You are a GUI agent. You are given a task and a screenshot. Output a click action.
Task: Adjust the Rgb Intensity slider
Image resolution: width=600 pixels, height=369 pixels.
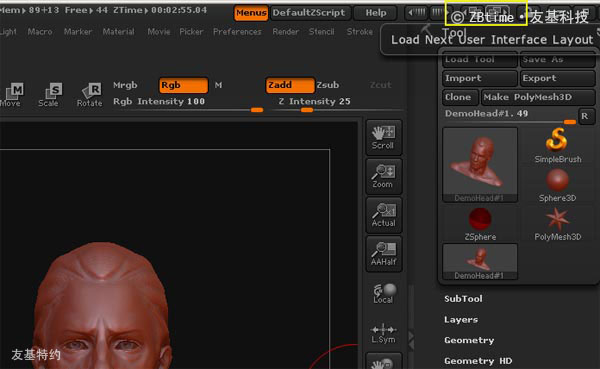(x=189, y=104)
